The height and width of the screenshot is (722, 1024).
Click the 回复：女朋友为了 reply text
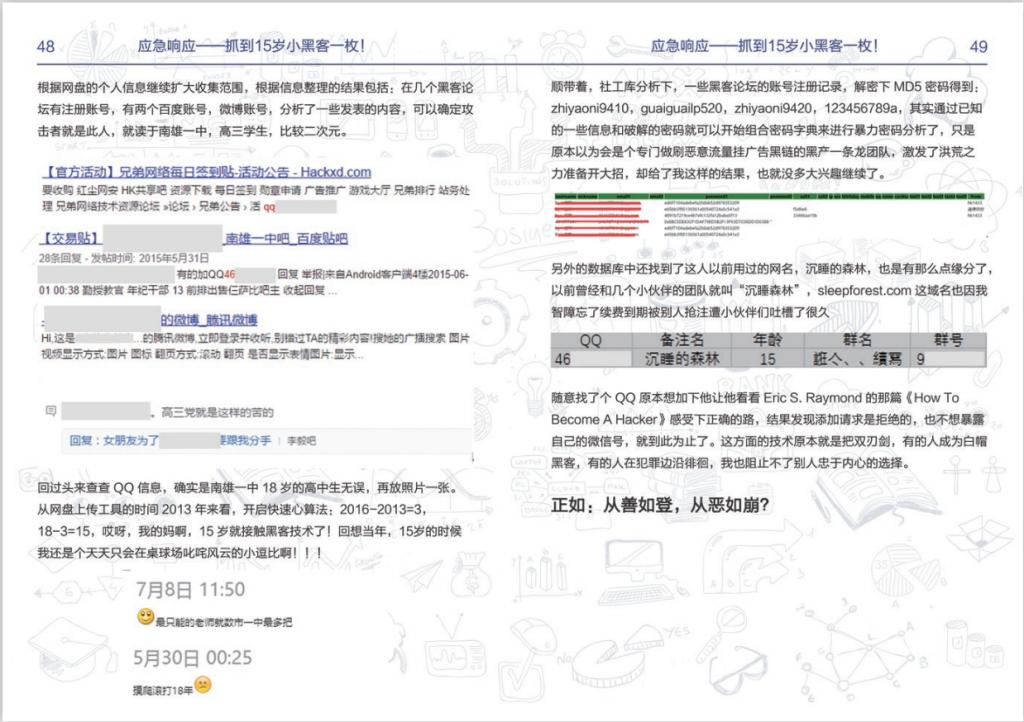click(130, 439)
